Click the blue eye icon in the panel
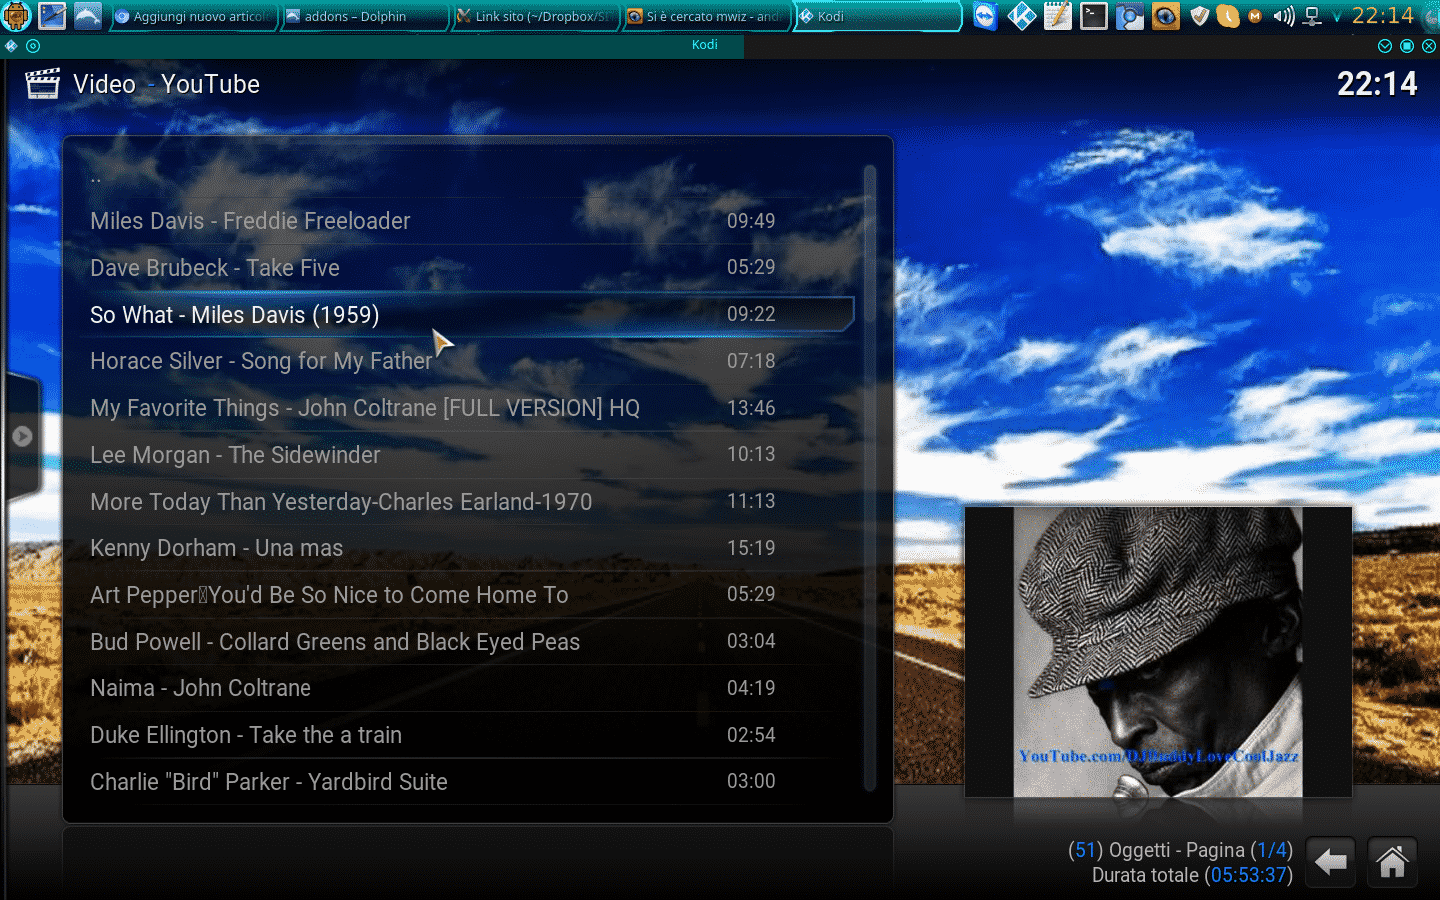Viewport: 1440px width, 900px height. (1165, 16)
